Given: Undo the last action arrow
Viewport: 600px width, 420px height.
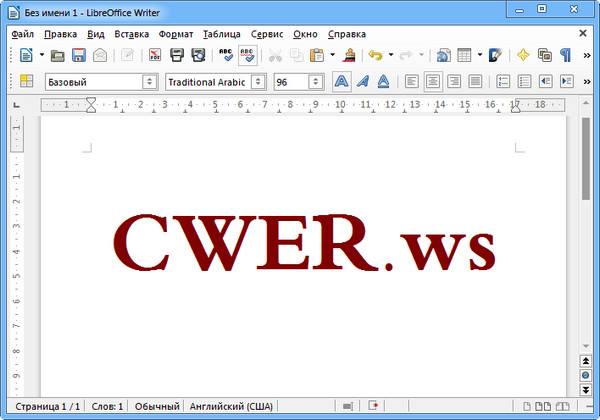Looking at the screenshot, I should [375, 55].
